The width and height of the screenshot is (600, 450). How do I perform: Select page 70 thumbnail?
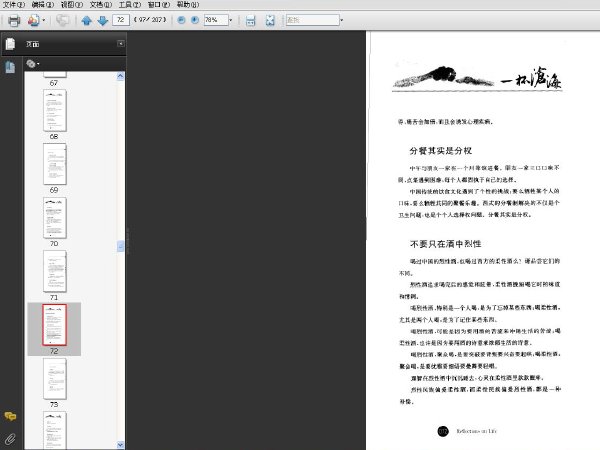coord(55,218)
